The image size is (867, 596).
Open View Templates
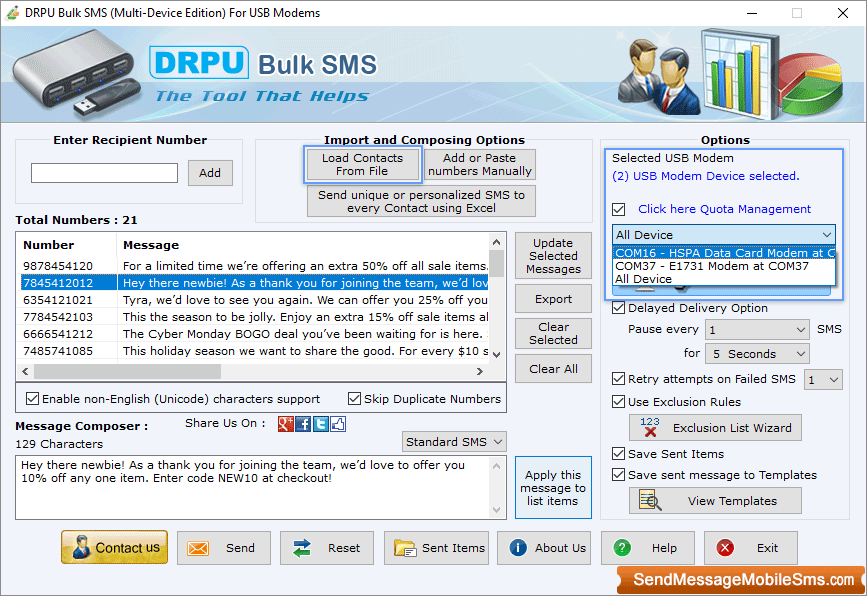[x=715, y=501]
